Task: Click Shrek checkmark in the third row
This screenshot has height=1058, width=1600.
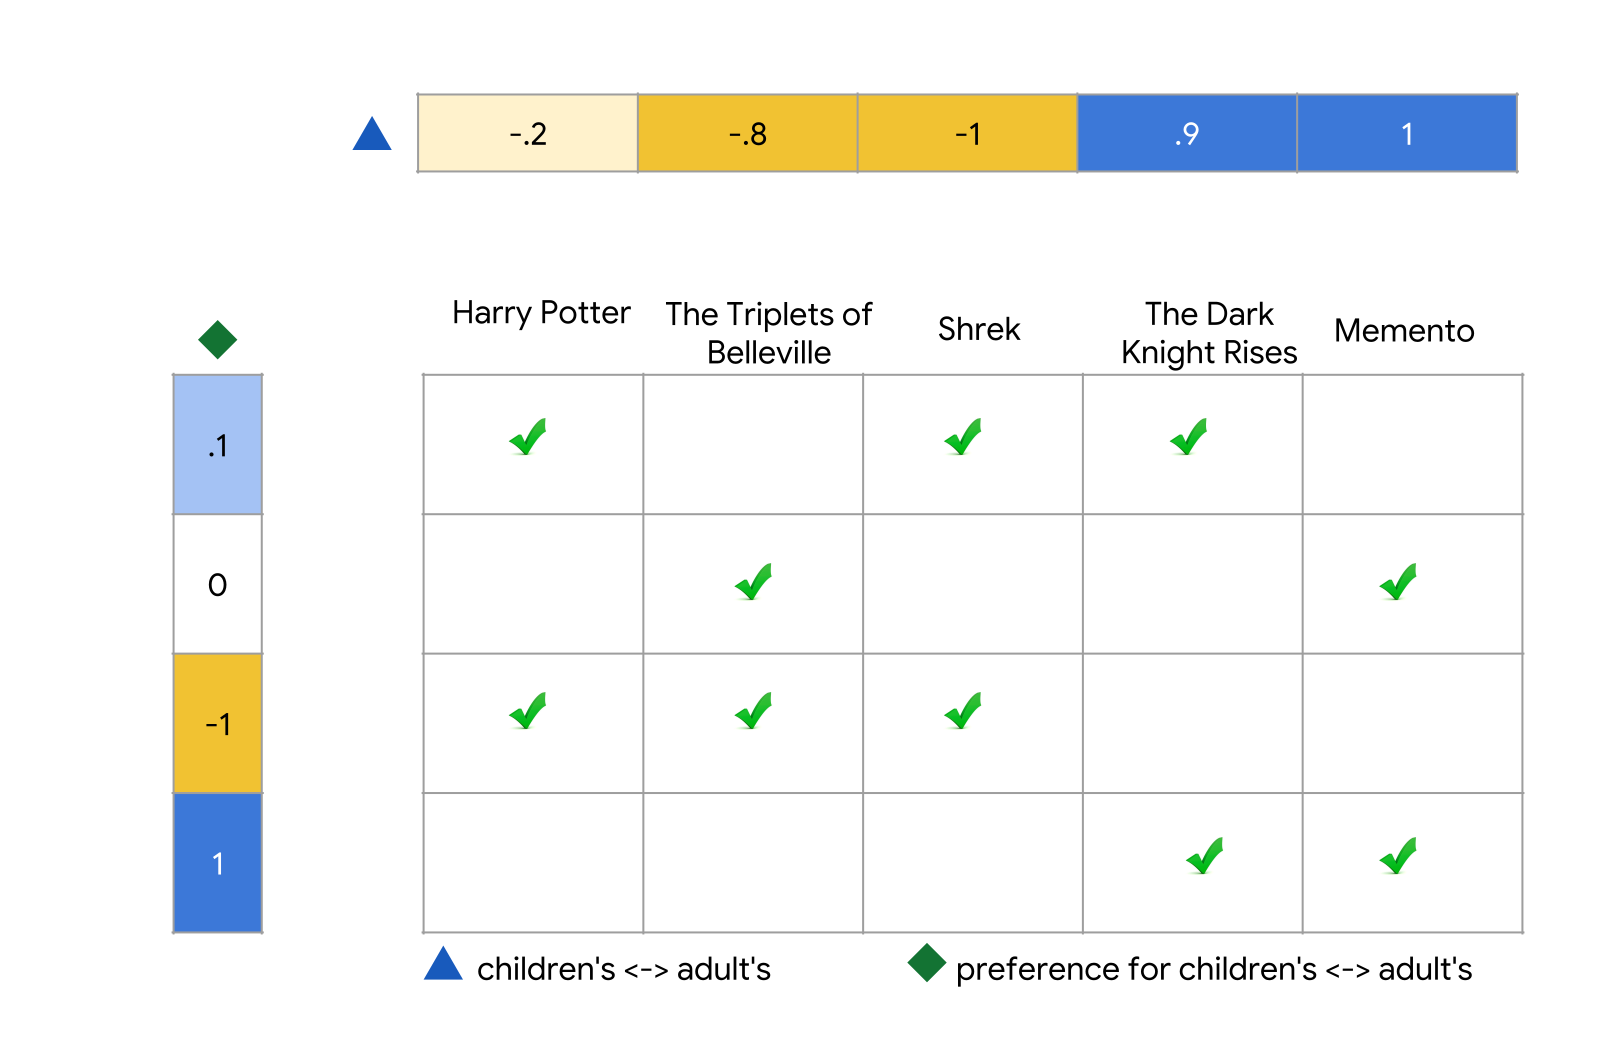Action: (963, 711)
